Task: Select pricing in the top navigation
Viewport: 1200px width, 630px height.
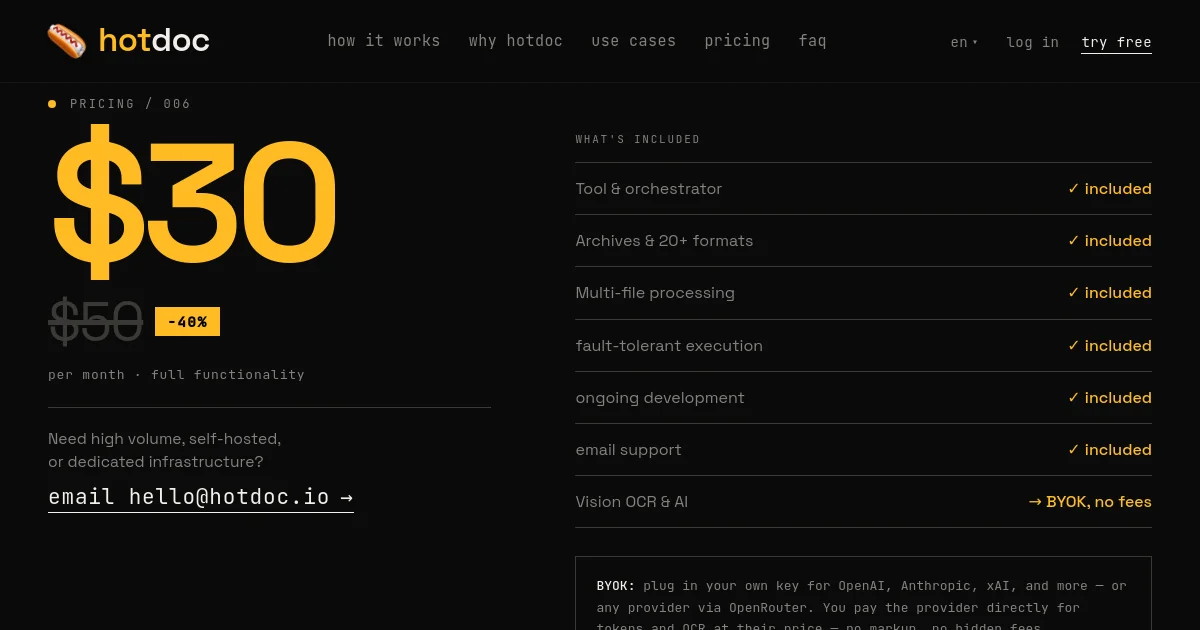Action: [737, 41]
